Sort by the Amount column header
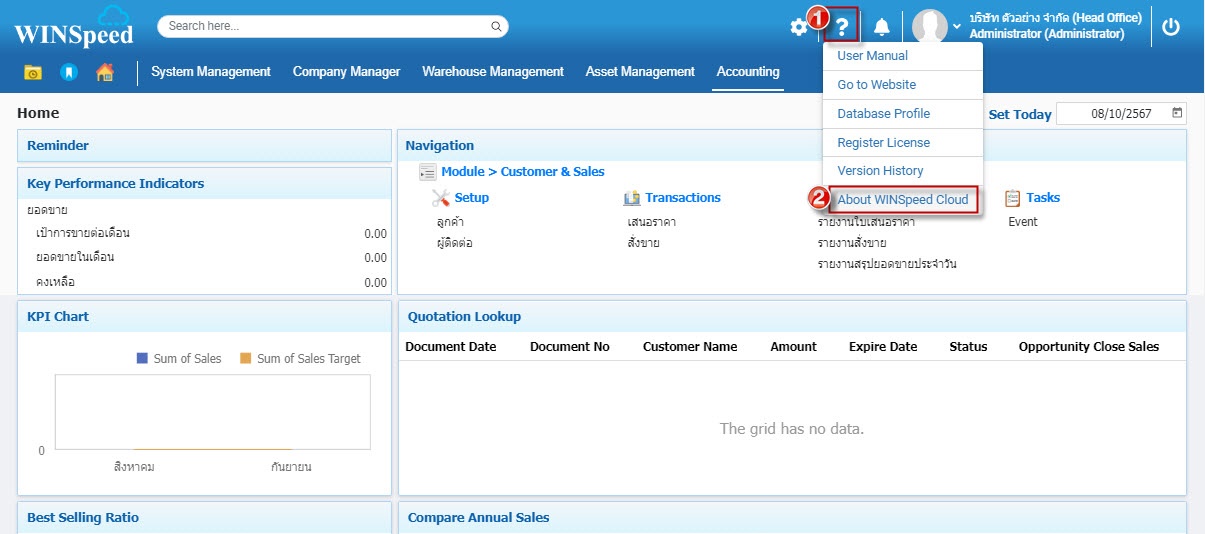Image resolution: width=1205 pixels, height=534 pixels. (x=793, y=347)
